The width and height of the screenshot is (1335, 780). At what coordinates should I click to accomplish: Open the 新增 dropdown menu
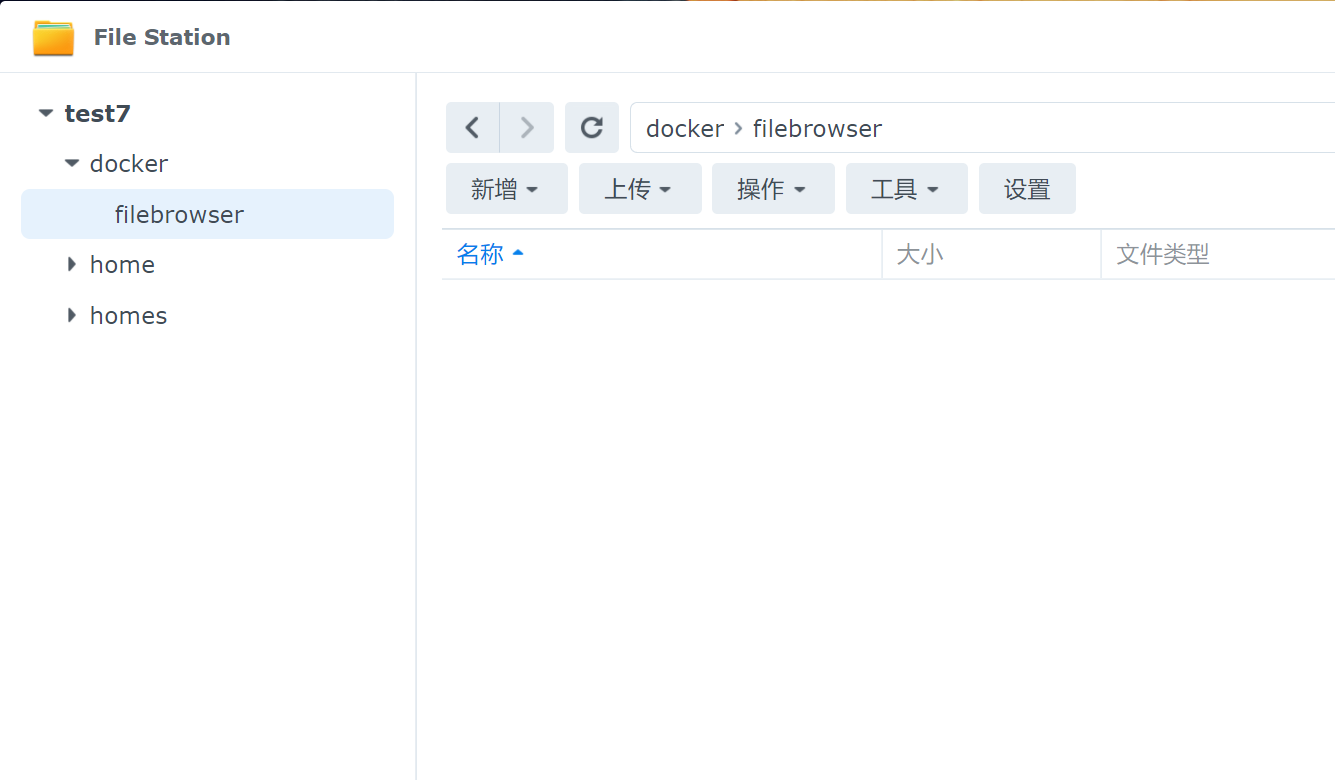(x=506, y=189)
